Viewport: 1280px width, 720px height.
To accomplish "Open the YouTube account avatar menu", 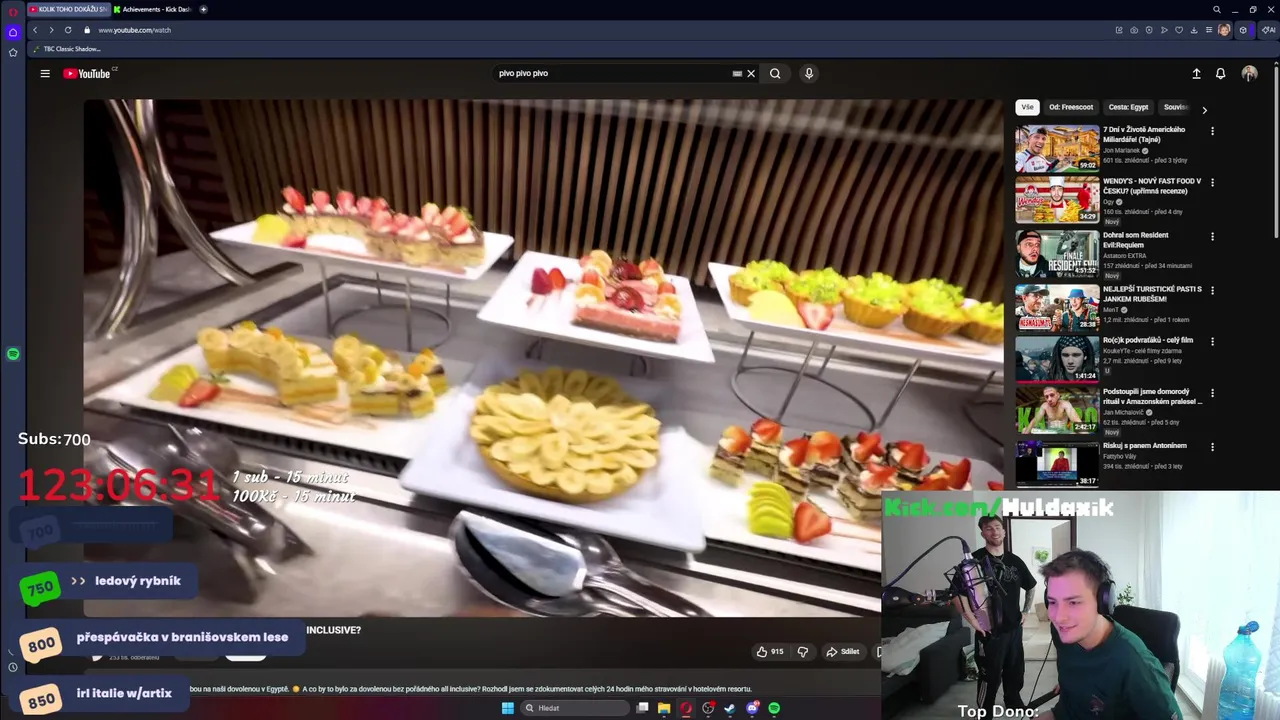I will click(1249, 73).
